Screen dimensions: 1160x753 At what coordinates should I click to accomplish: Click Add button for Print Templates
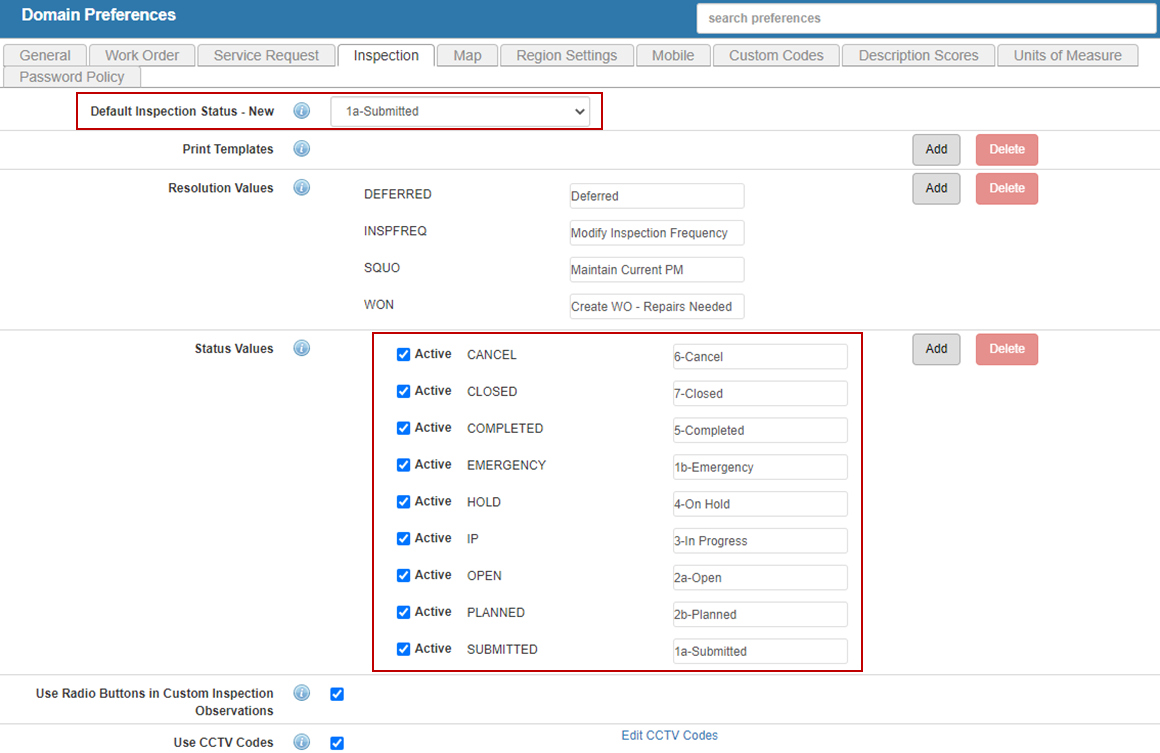tap(936, 149)
